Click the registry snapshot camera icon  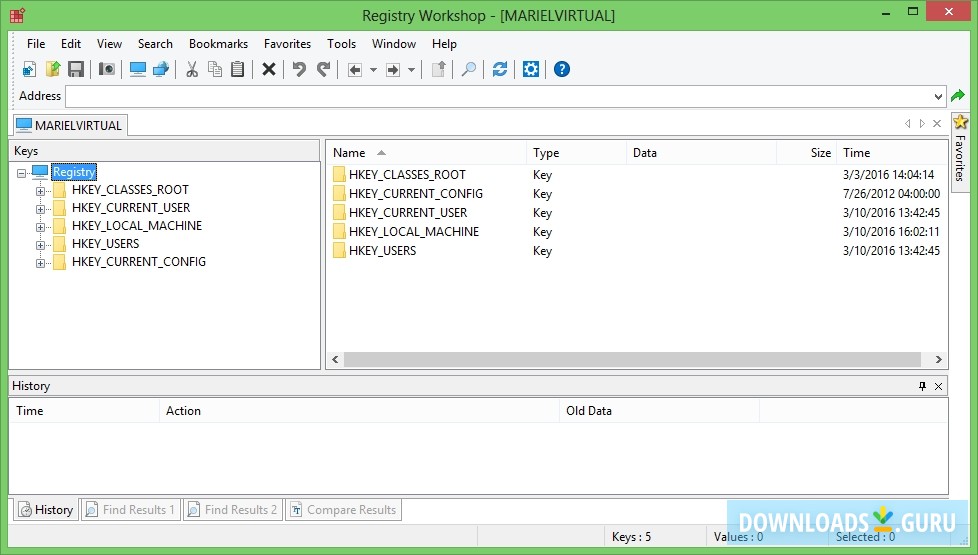(x=107, y=69)
